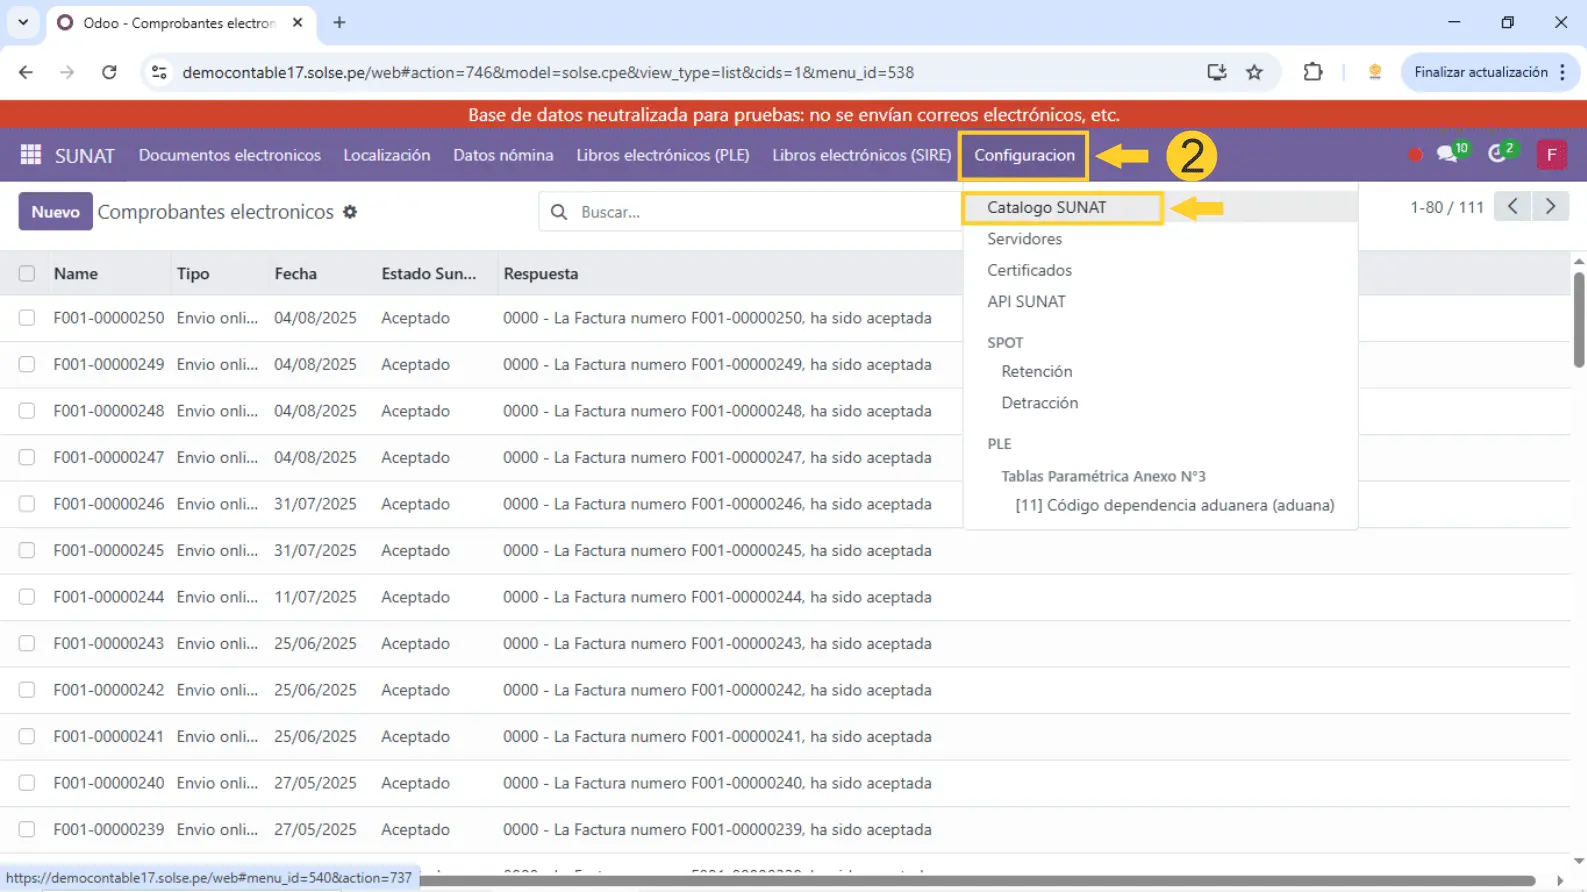Click the magnifier icon in the search box
Image resolution: width=1587 pixels, height=892 pixels.
point(560,212)
